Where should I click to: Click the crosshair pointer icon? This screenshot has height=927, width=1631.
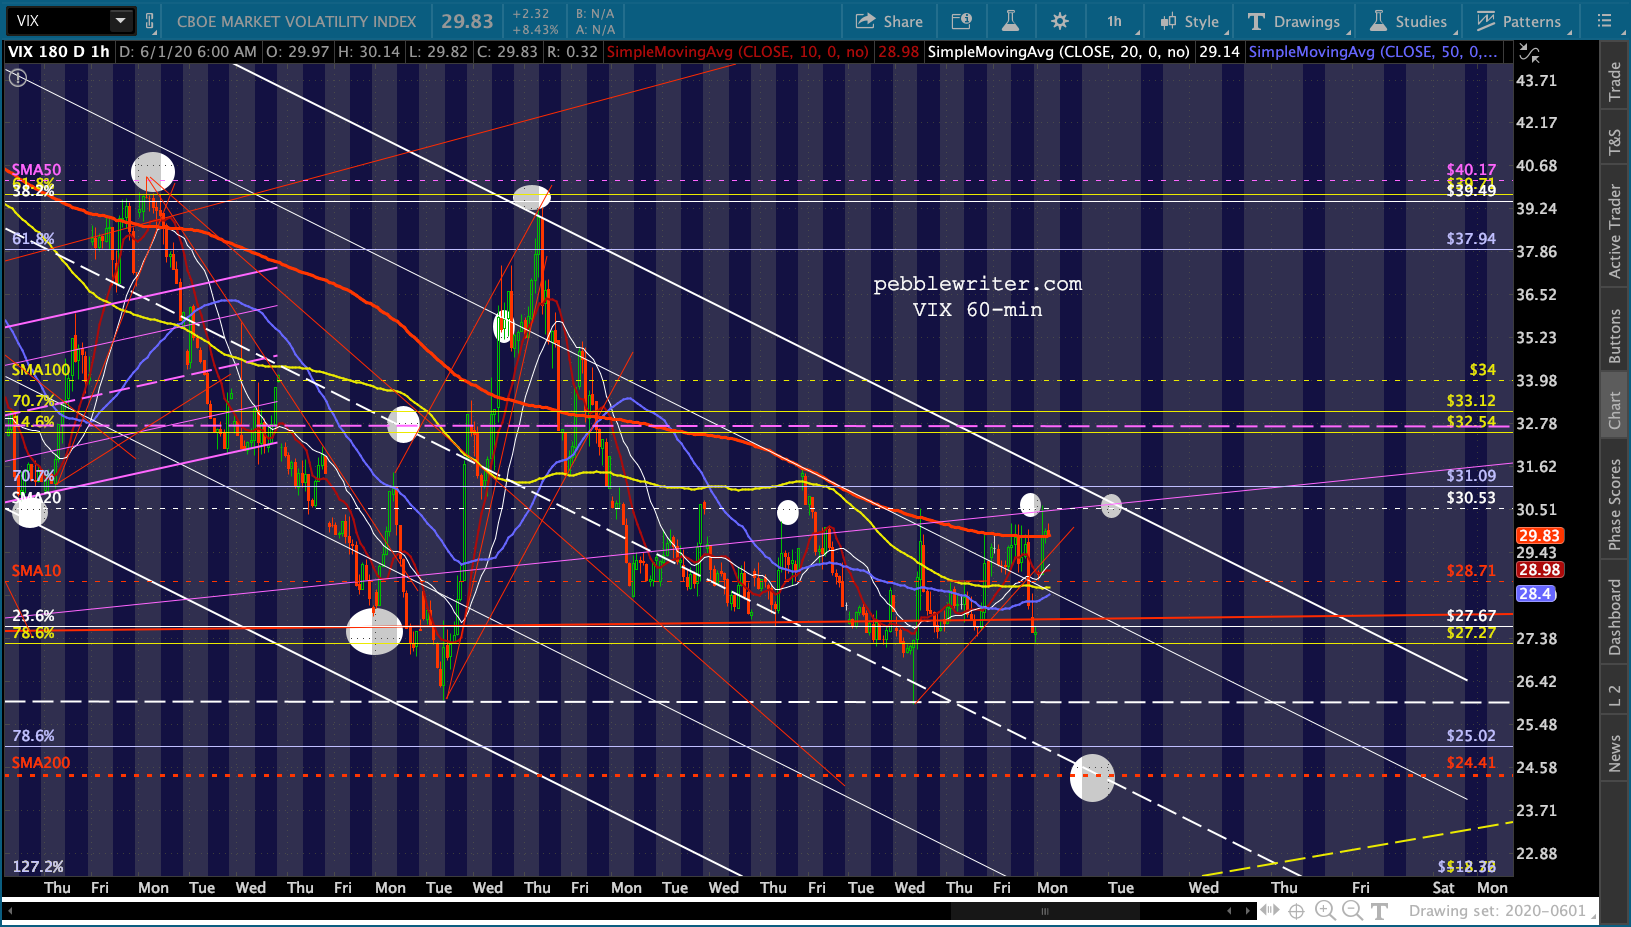tap(1297, 911)
